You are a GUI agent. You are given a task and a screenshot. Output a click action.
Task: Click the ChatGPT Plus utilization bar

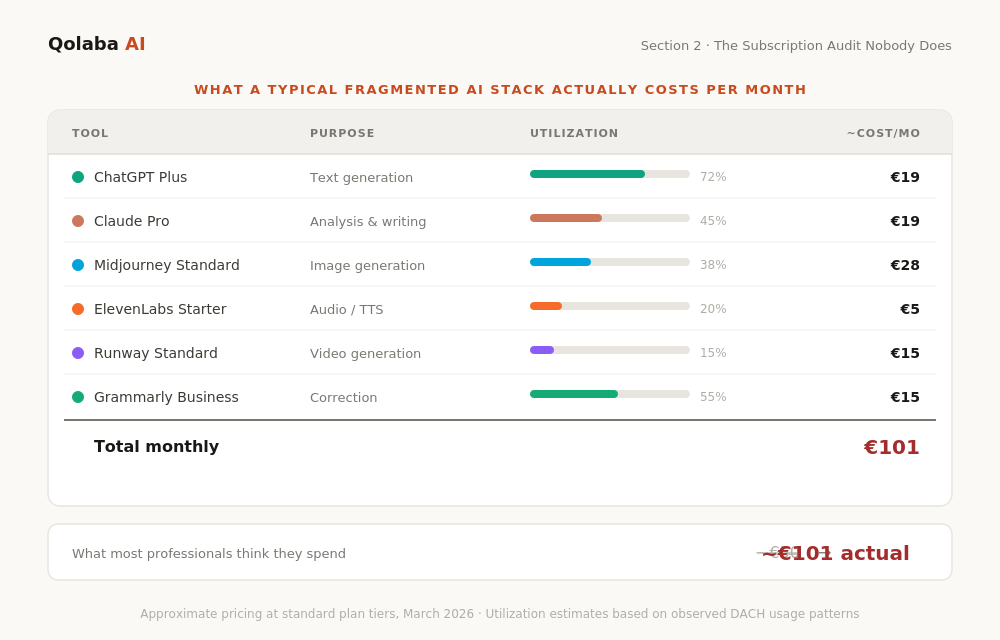tap(609, 174)
